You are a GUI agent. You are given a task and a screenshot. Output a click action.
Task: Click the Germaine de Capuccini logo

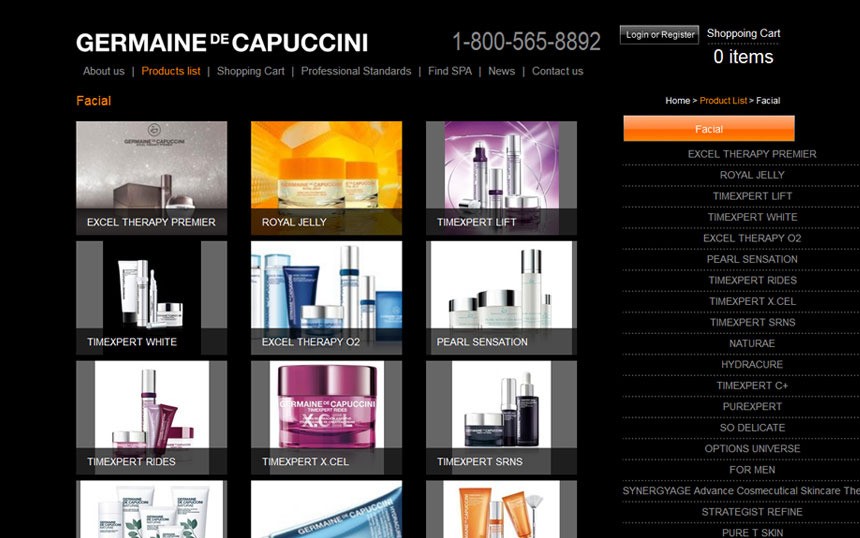222,43
